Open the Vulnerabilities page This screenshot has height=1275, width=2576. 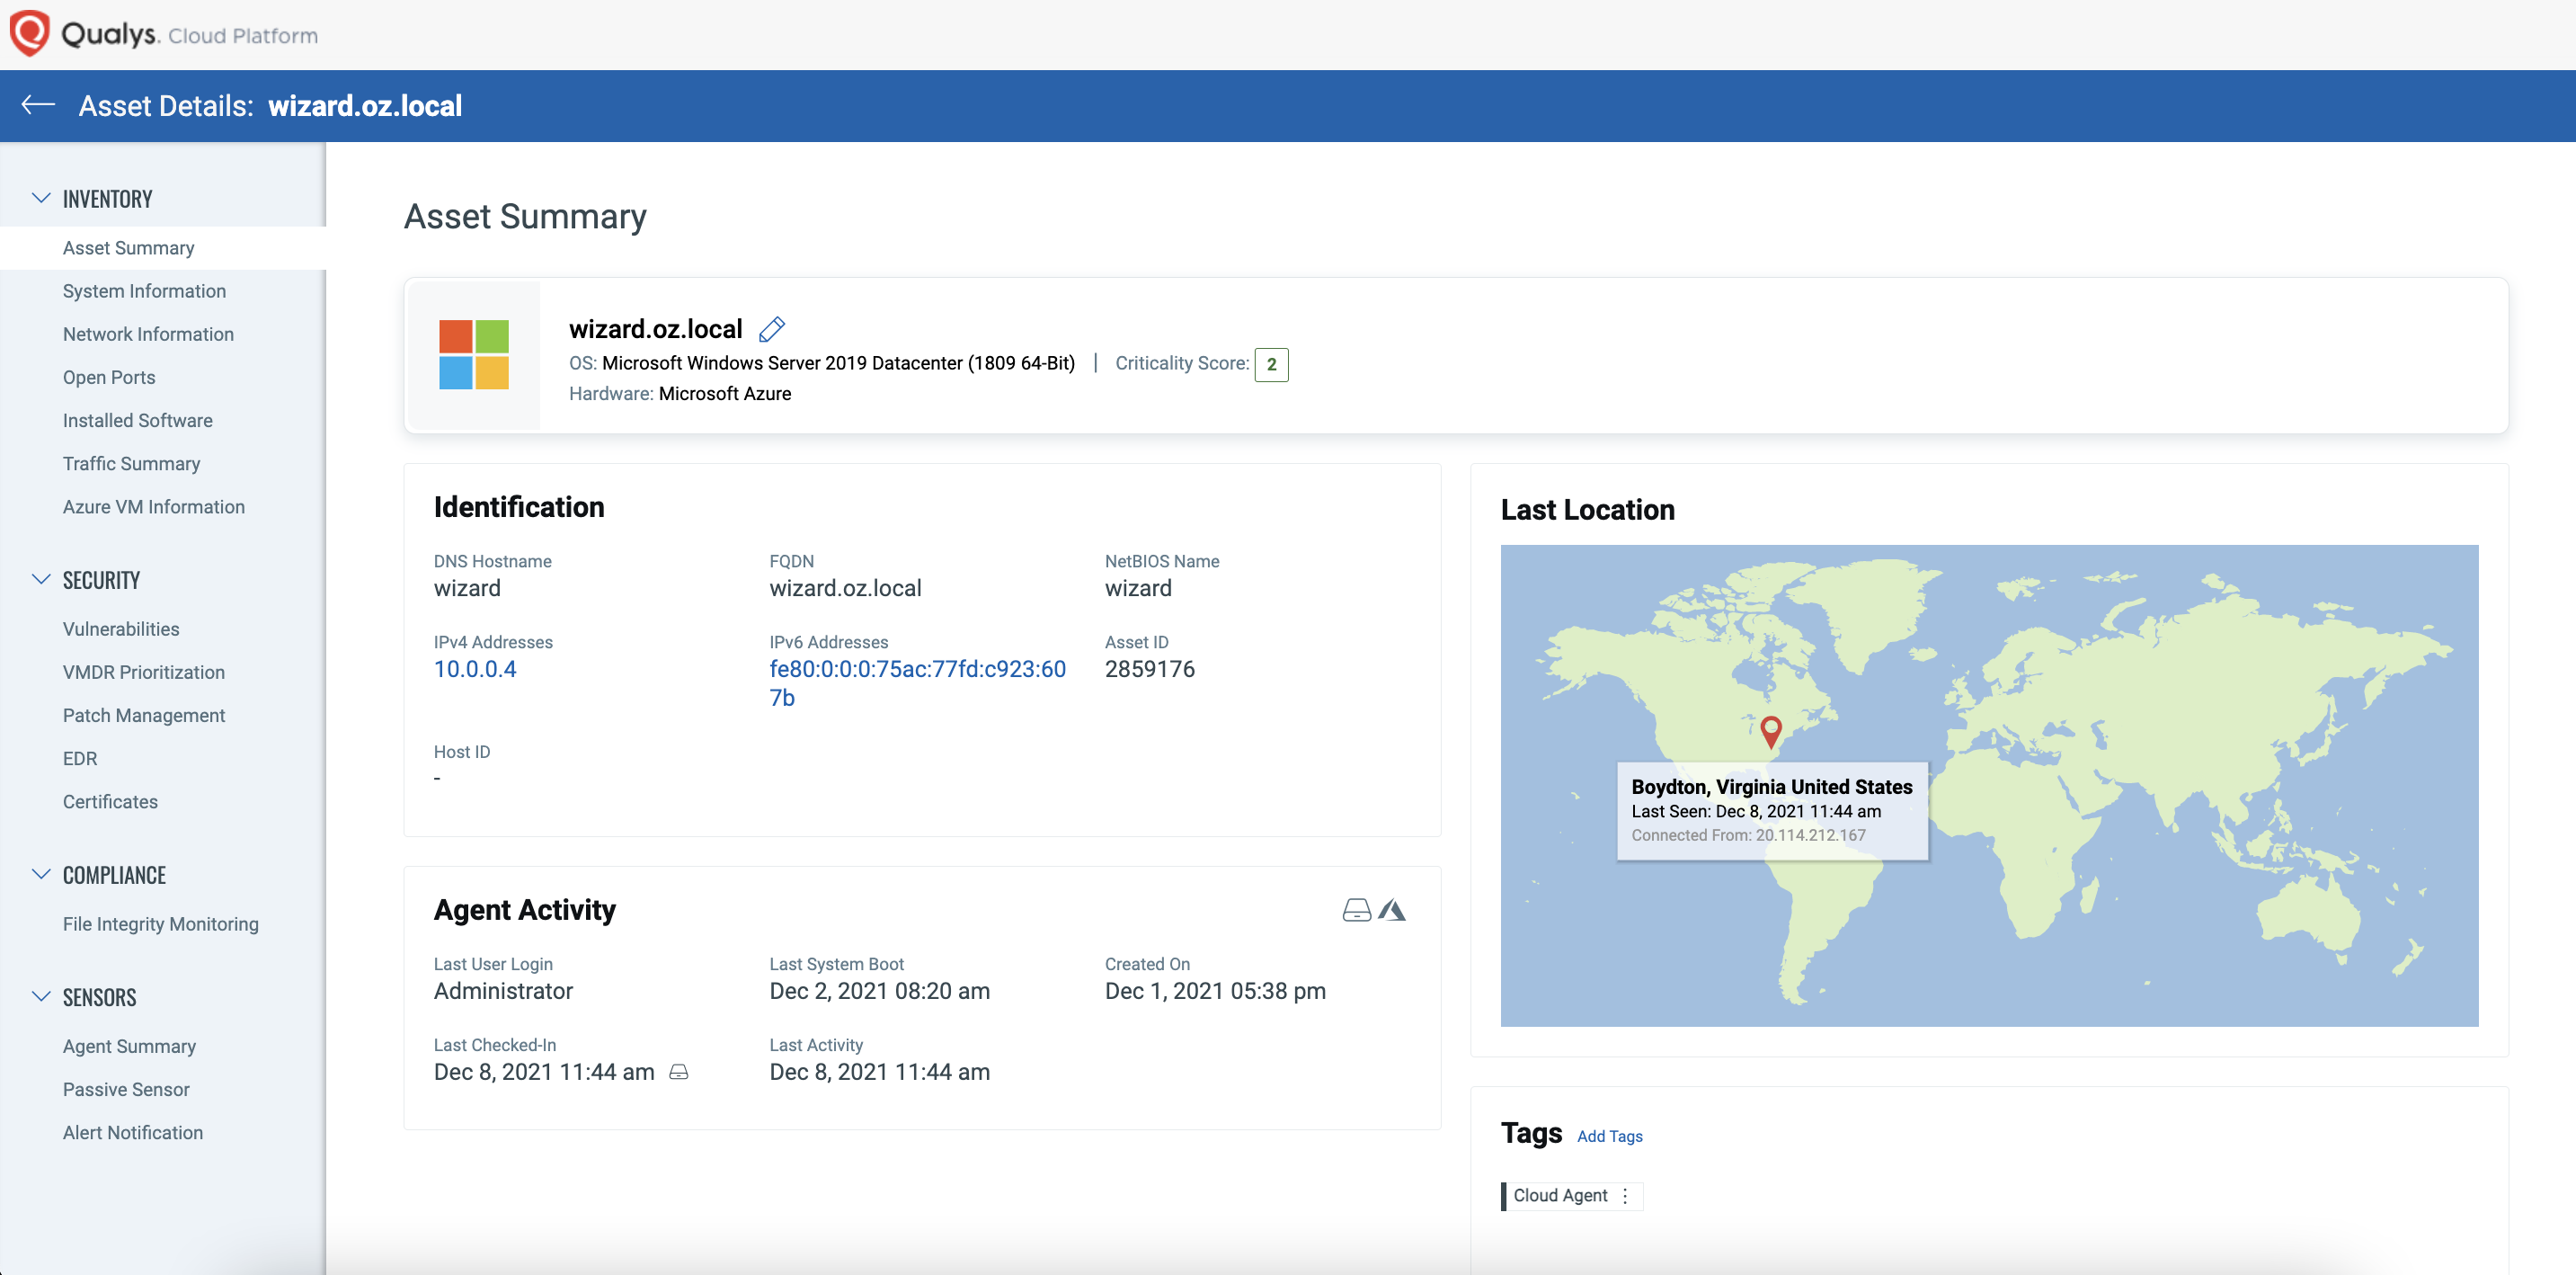pos(121,628)
